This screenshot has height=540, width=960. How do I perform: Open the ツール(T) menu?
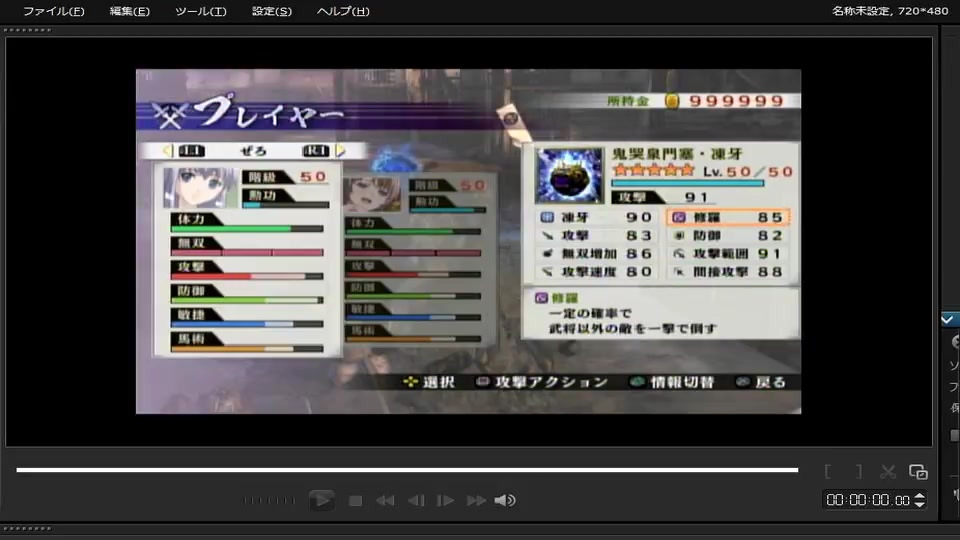201,11
